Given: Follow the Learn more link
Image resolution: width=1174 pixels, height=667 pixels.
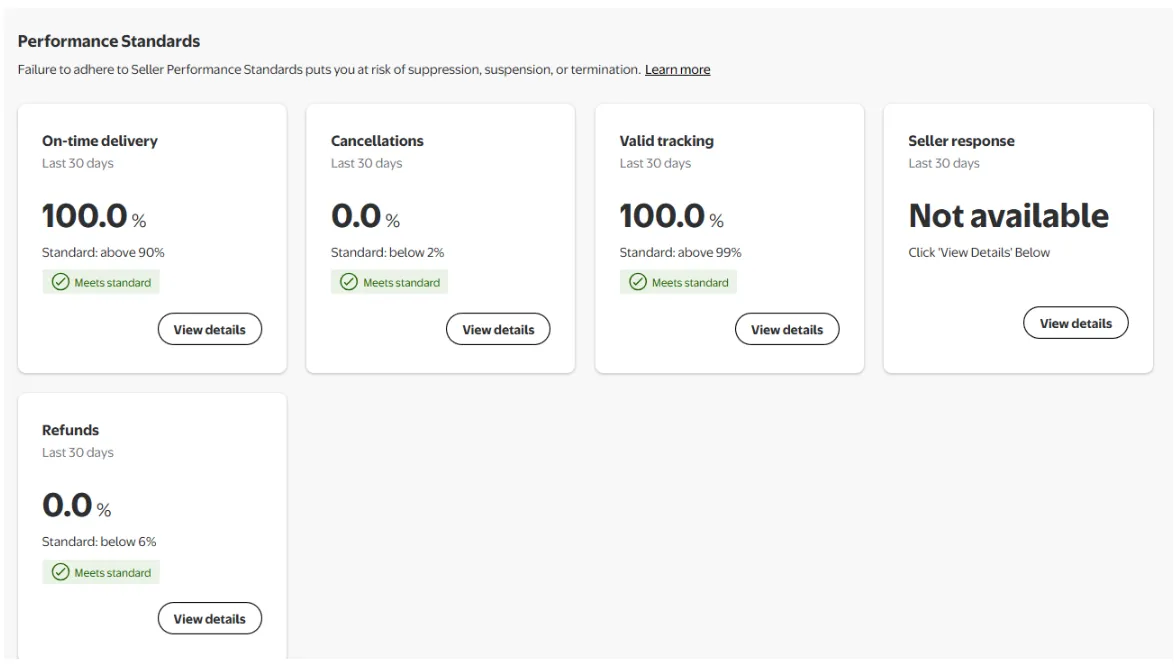Looking at the screenshot, I should click(678, 70).
